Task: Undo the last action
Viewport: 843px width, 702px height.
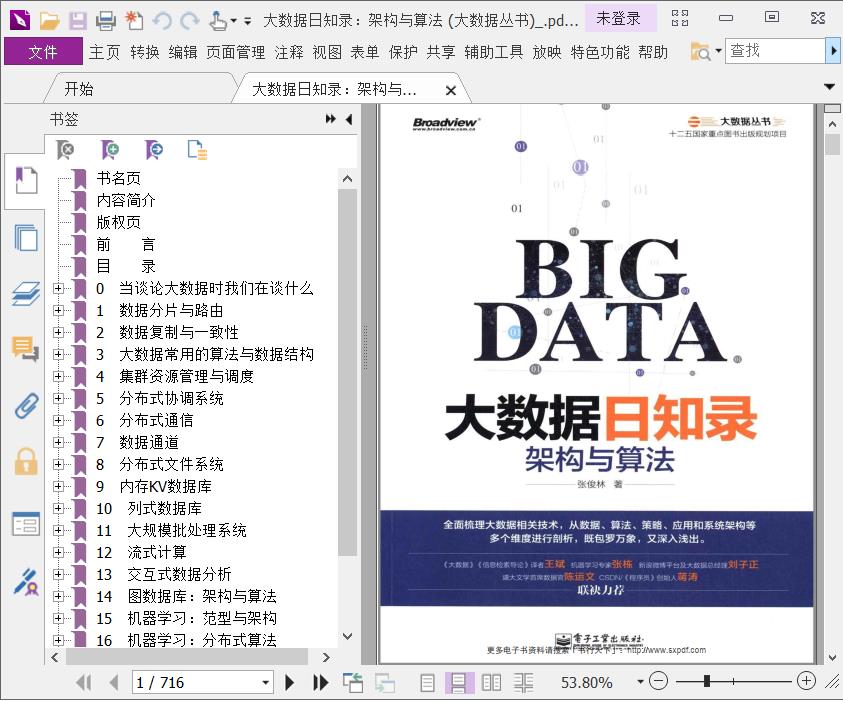Action: click(162, 21)
